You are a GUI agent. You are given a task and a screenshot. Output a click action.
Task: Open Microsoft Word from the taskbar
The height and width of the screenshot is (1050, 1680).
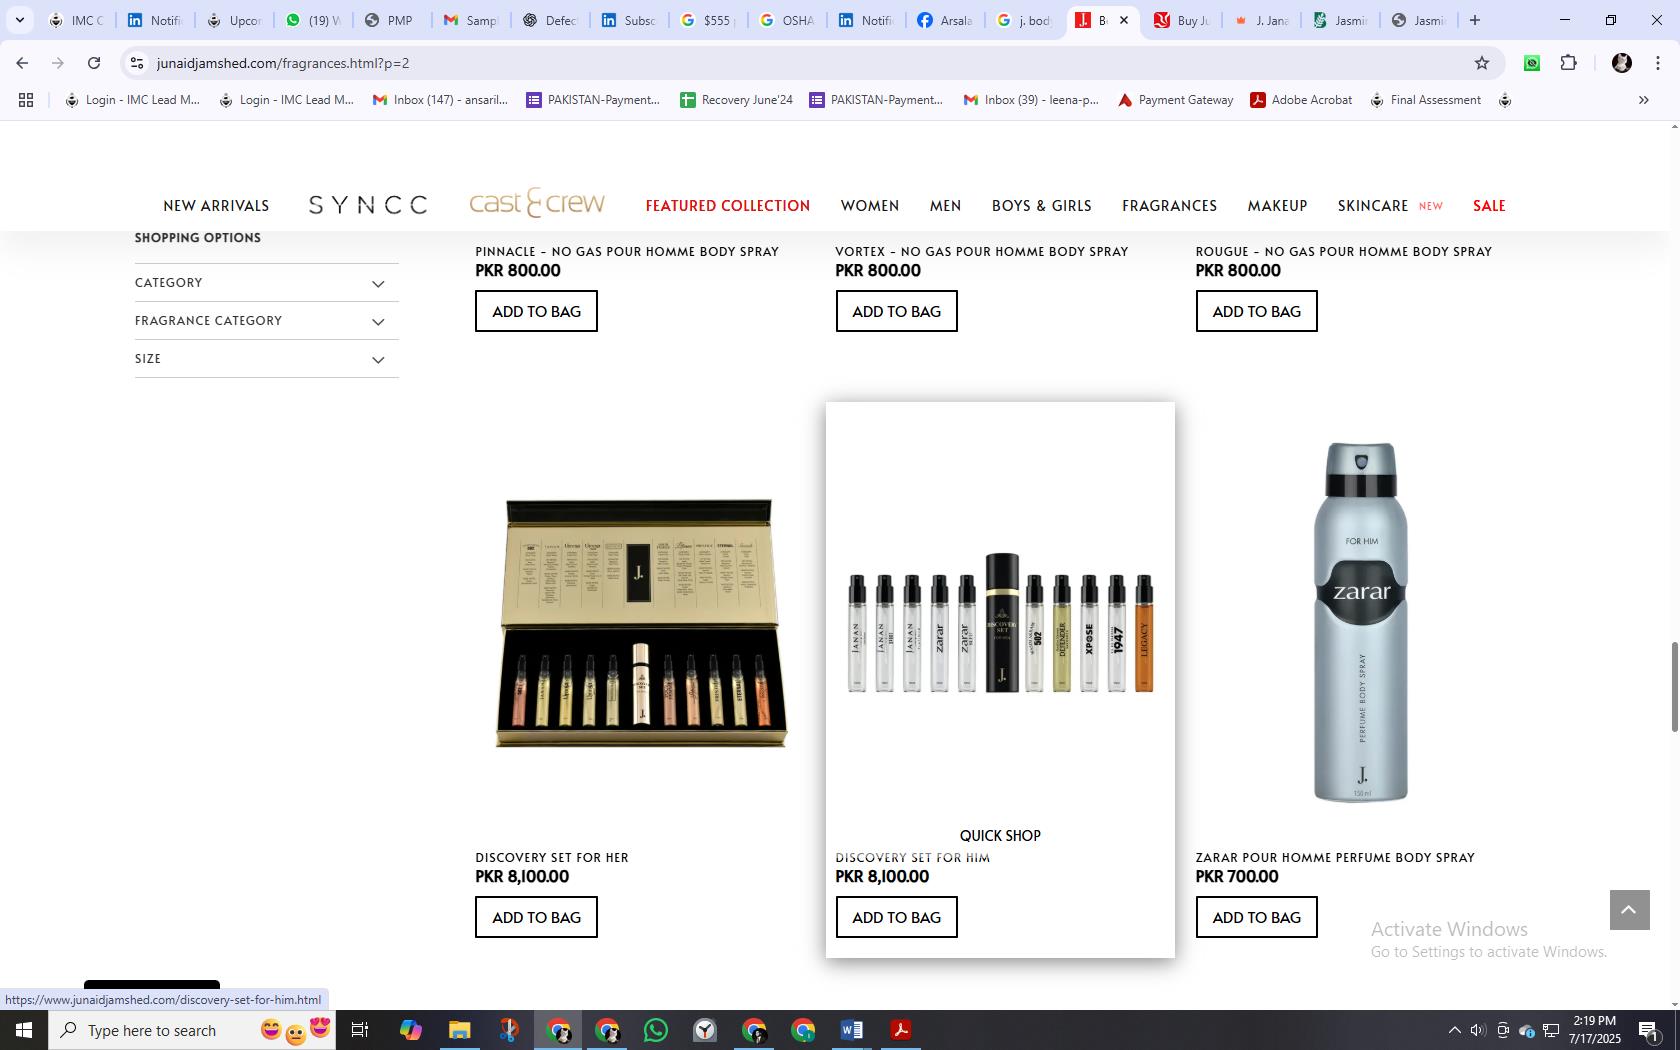click(x=852, y=1030)
